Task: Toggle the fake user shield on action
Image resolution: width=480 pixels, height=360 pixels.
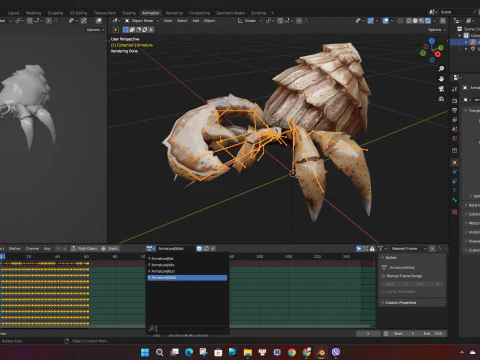Action: point(199,249)
